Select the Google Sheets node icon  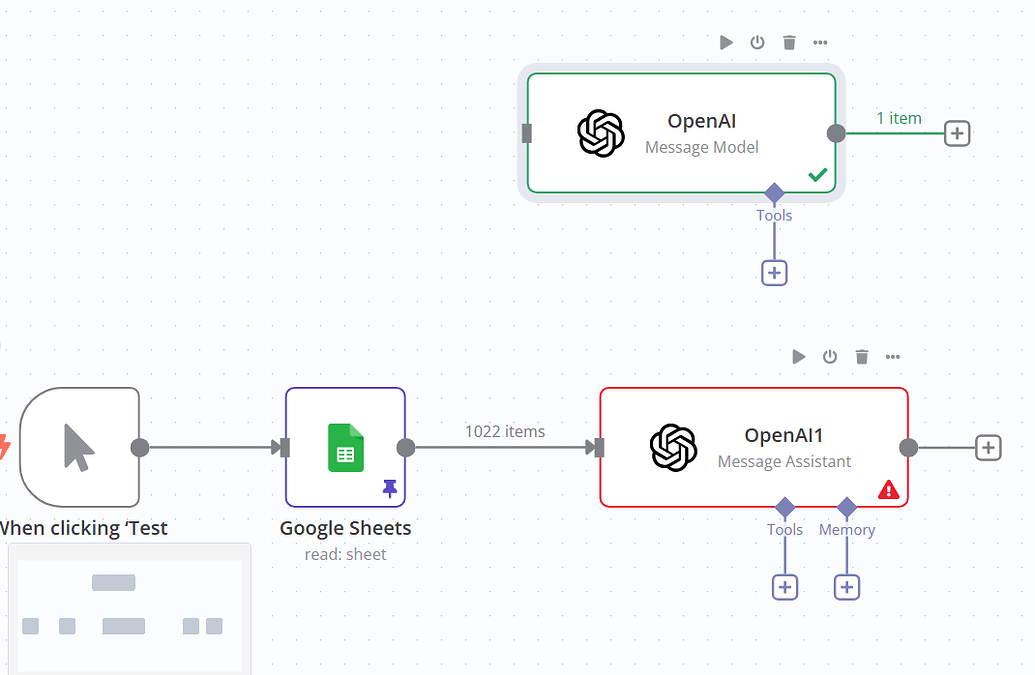(x=346, y=447)
